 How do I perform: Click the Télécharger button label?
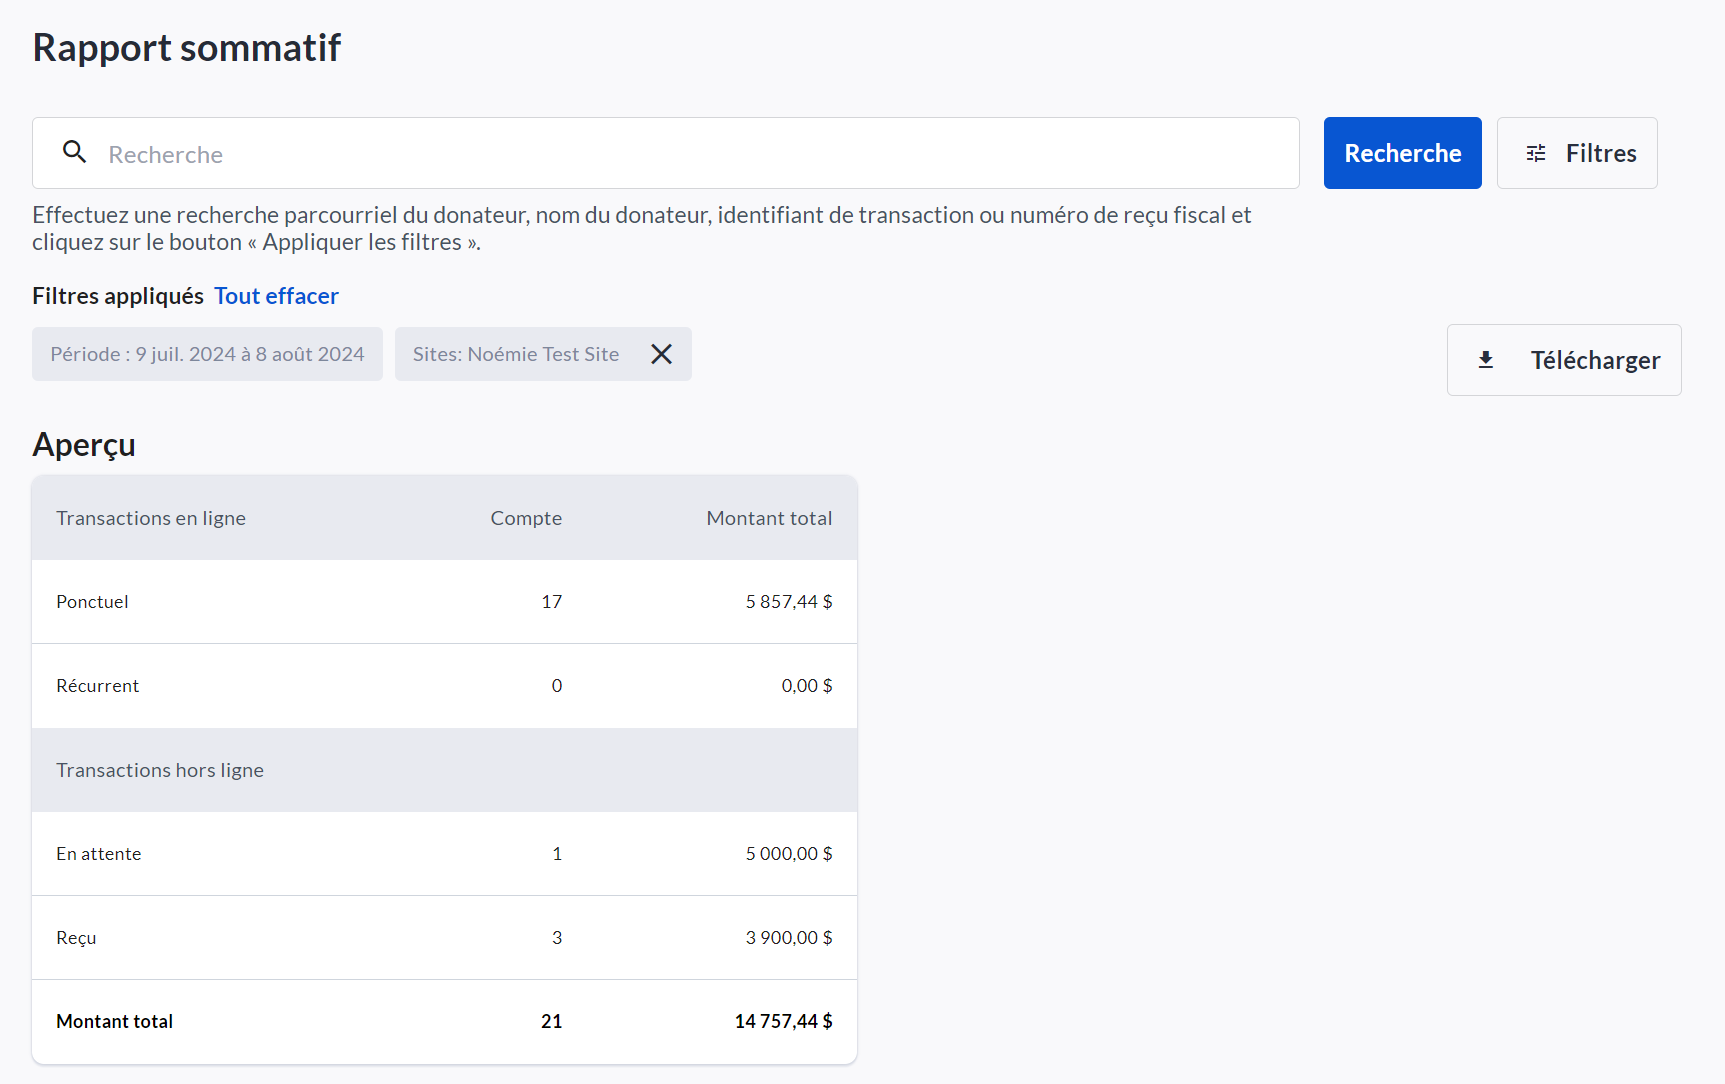point(1595,360)
